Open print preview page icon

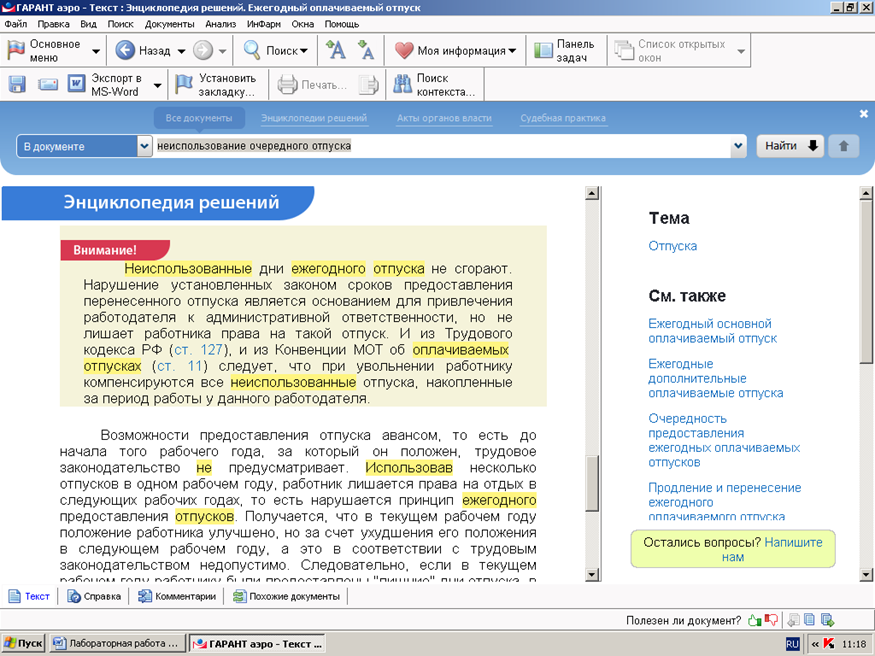click(368, 85)
